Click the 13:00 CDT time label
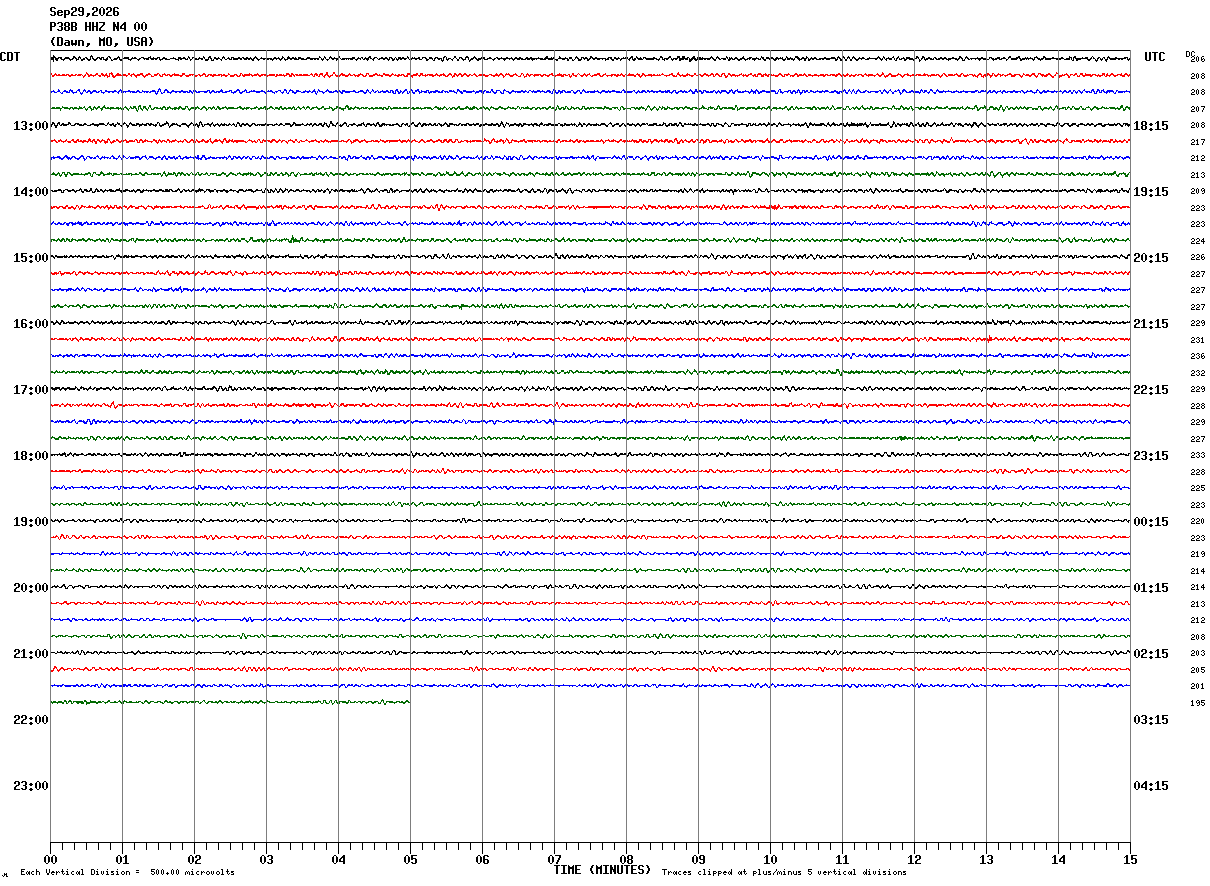 (31, 126)
